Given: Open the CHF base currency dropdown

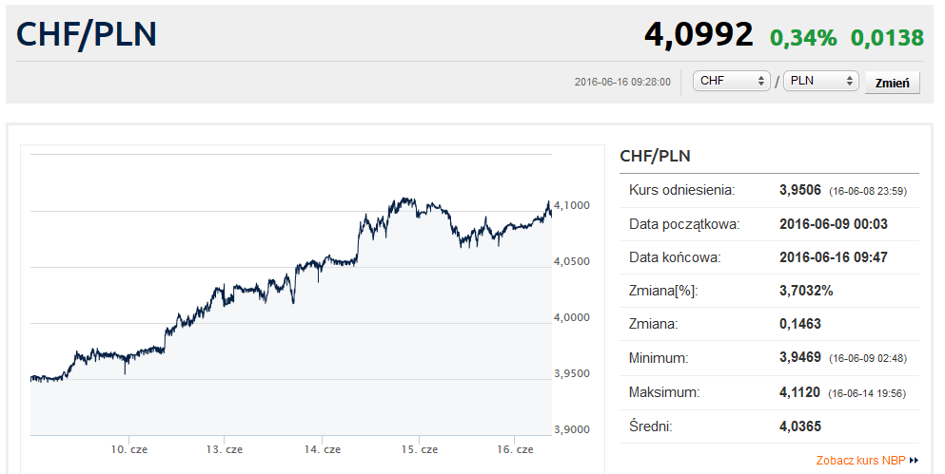Looking at the screenshot, I should pos(731,81).
